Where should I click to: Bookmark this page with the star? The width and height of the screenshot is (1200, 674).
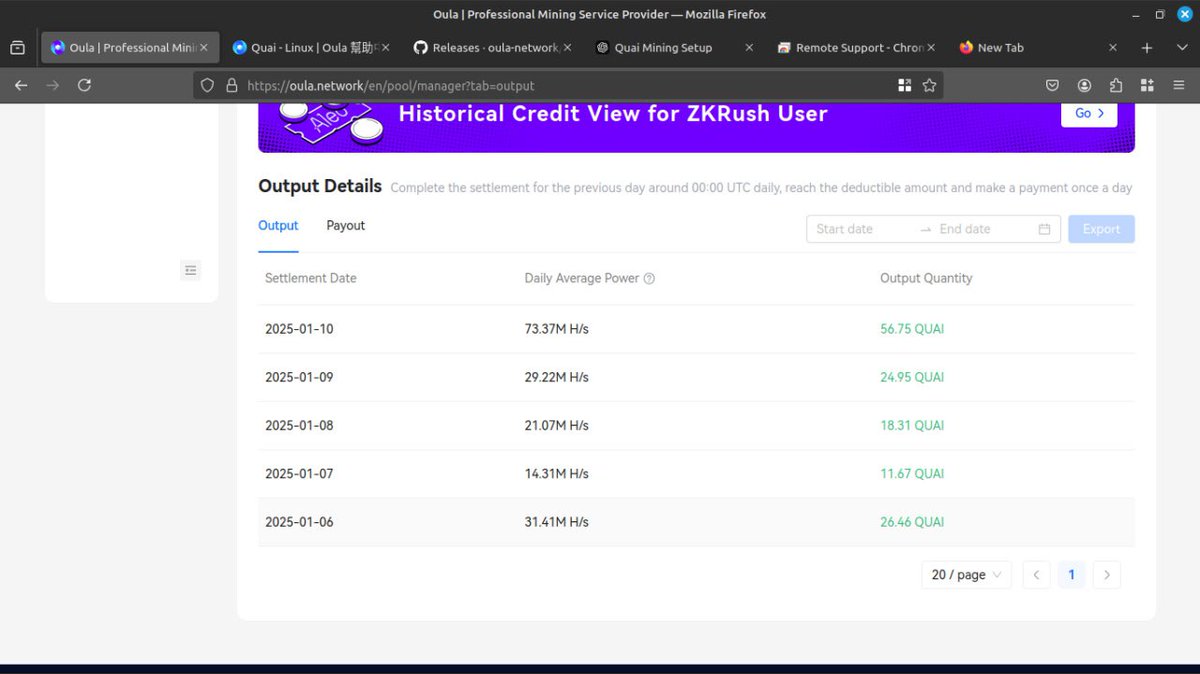pos(929,86)
